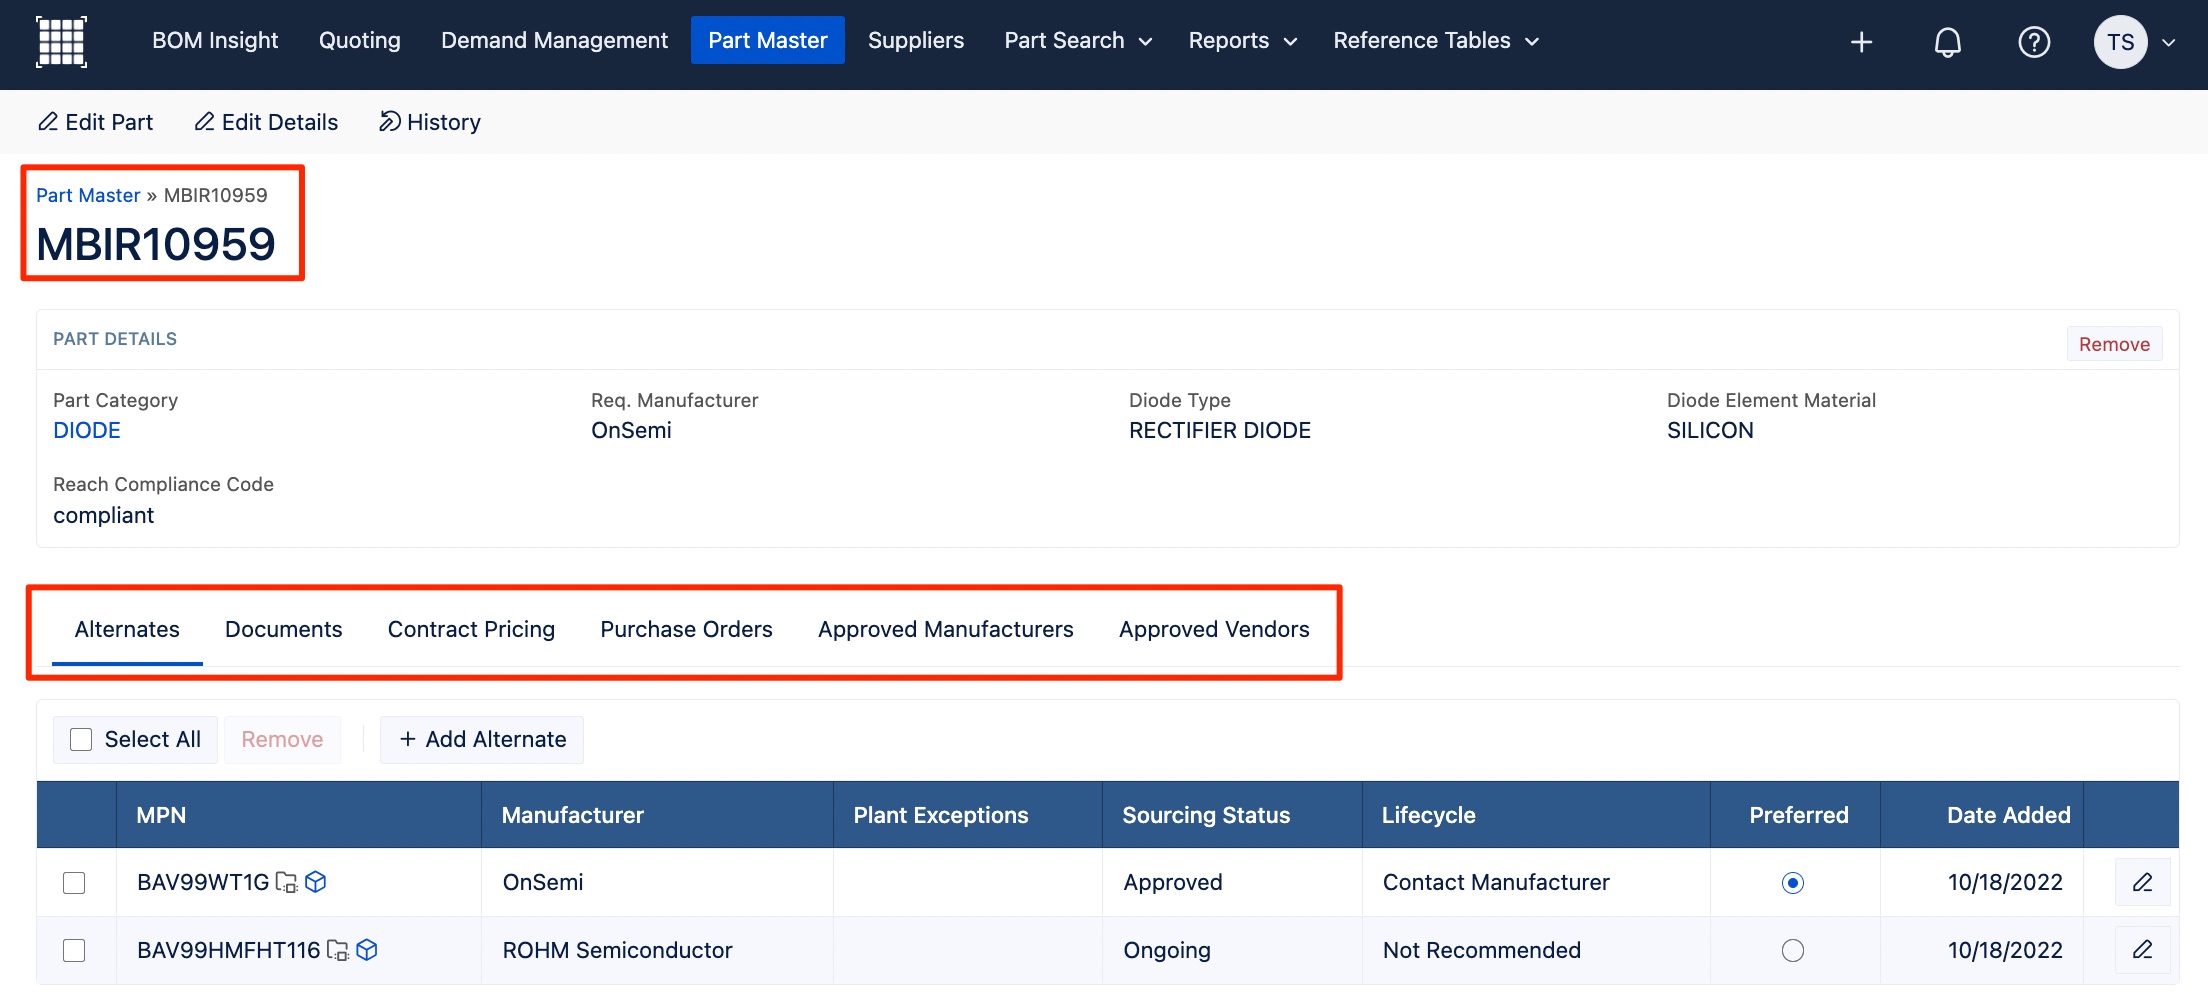
Task: Expand the Part Search dropdown menu
Action: 1078,40
